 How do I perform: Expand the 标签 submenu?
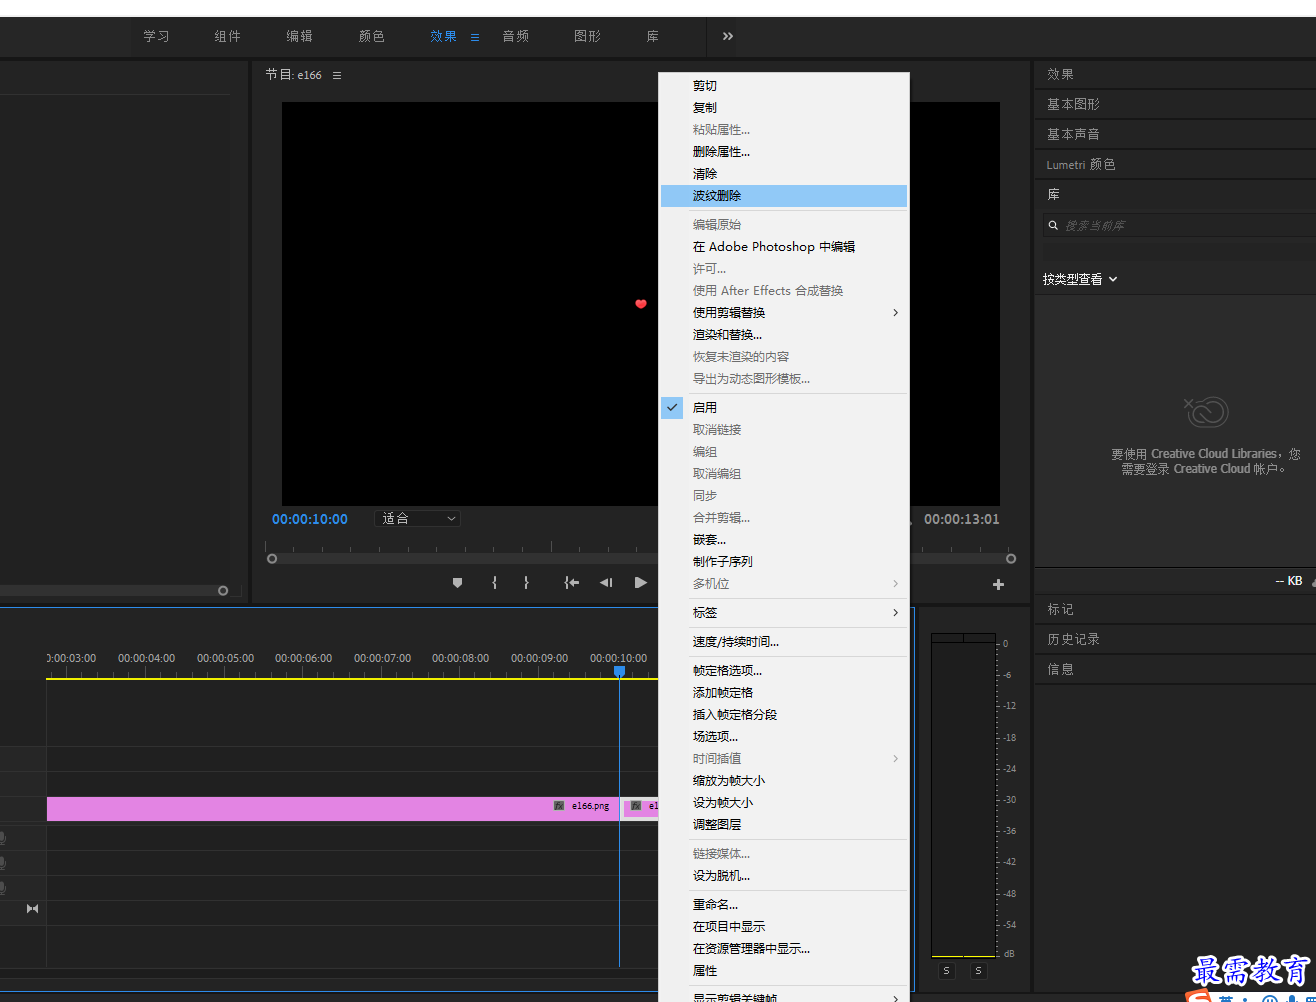(784, 613)
